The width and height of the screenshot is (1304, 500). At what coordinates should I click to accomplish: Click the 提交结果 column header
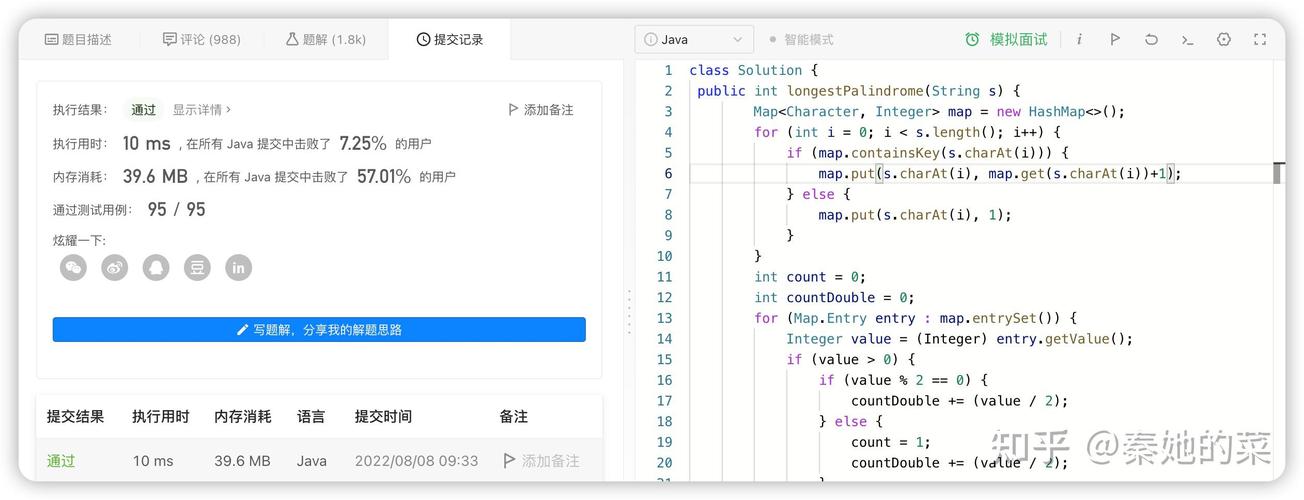(x=75, y=417)
